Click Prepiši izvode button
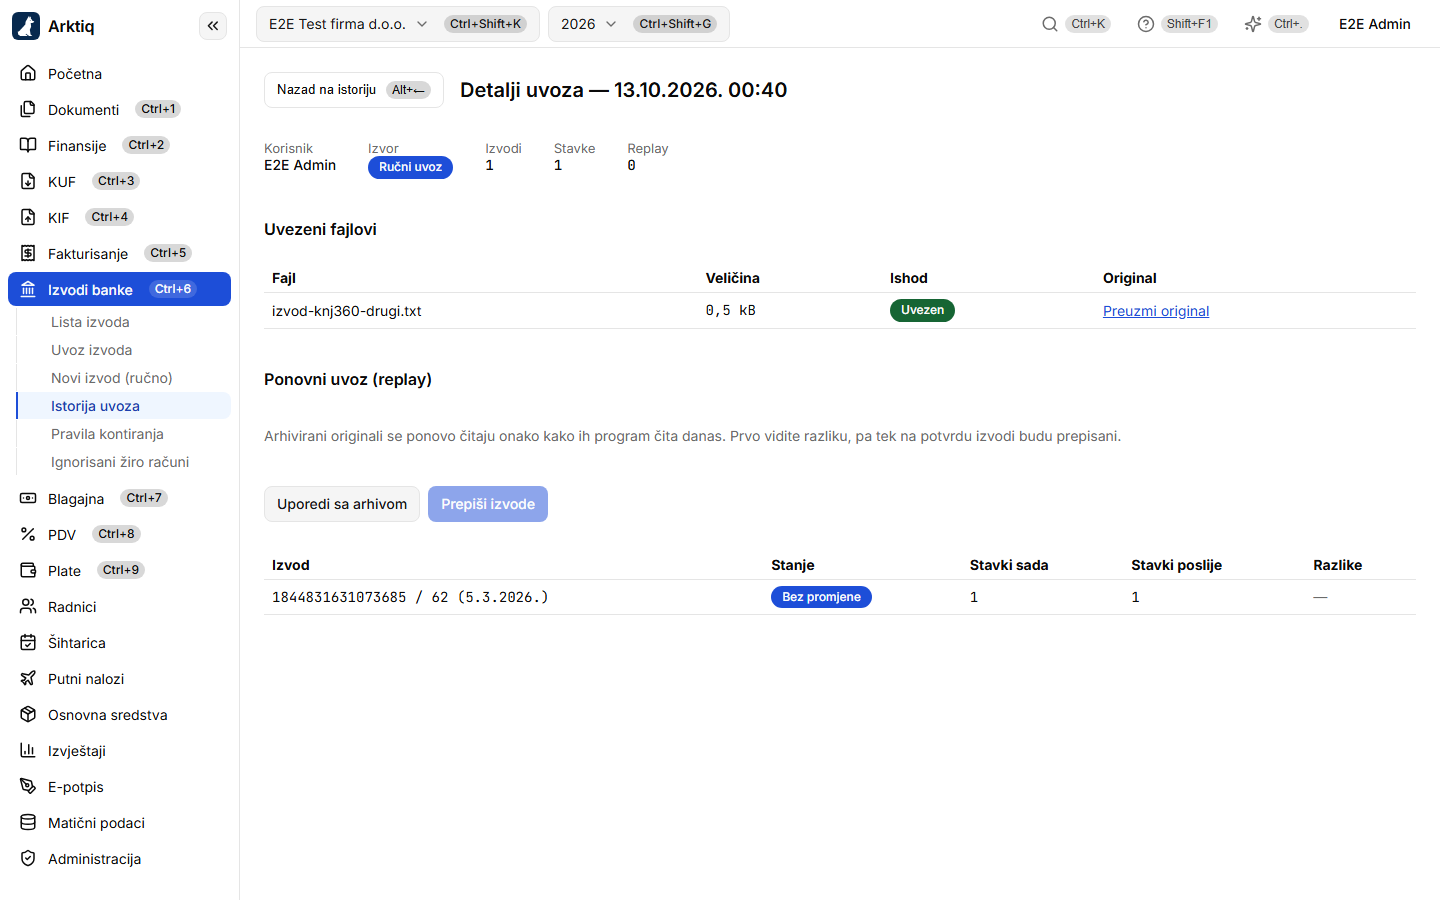 (488, 504)
